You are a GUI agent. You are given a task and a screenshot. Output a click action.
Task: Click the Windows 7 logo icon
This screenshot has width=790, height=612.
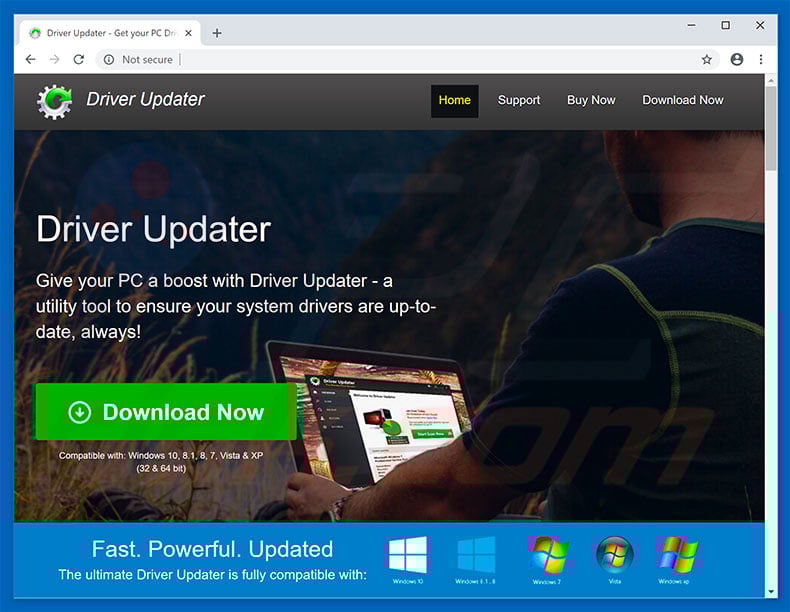[548, 555]
